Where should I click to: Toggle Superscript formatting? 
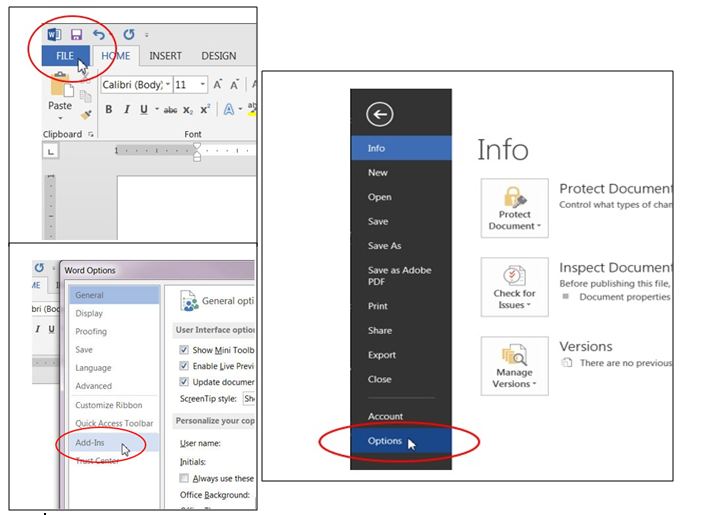[x=205, y=110]
